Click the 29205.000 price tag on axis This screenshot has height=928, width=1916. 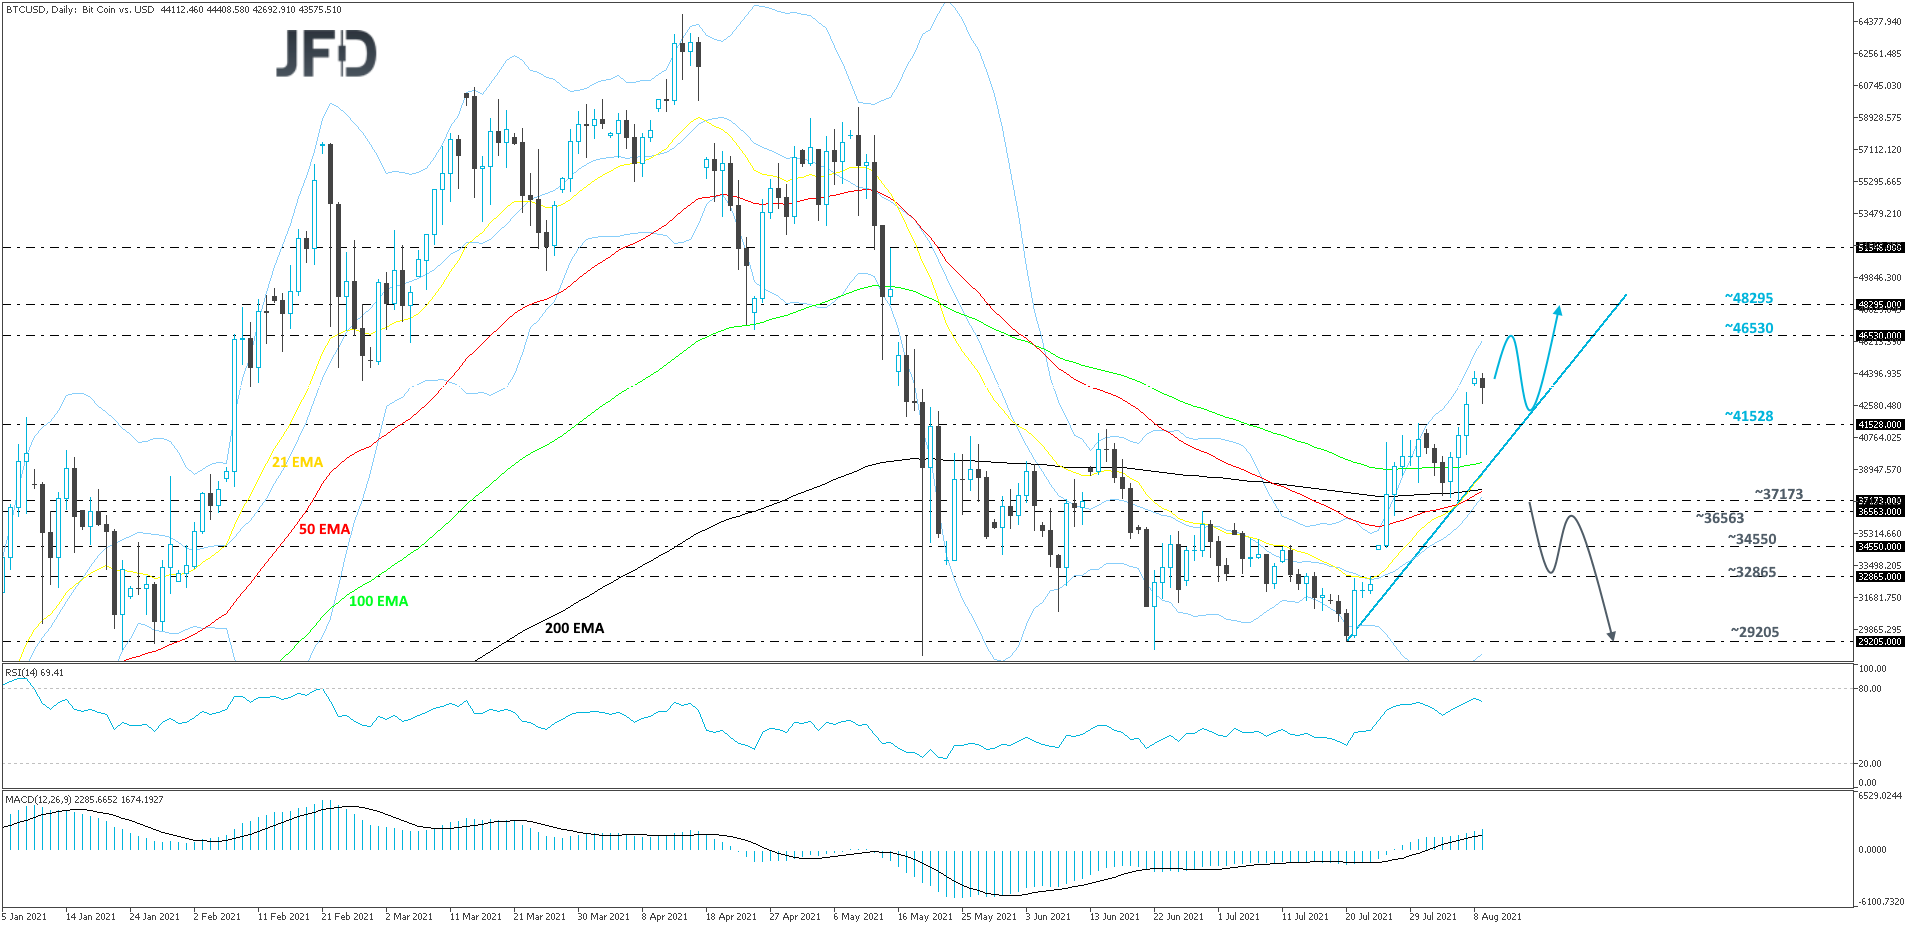(x=1880, y=642)
